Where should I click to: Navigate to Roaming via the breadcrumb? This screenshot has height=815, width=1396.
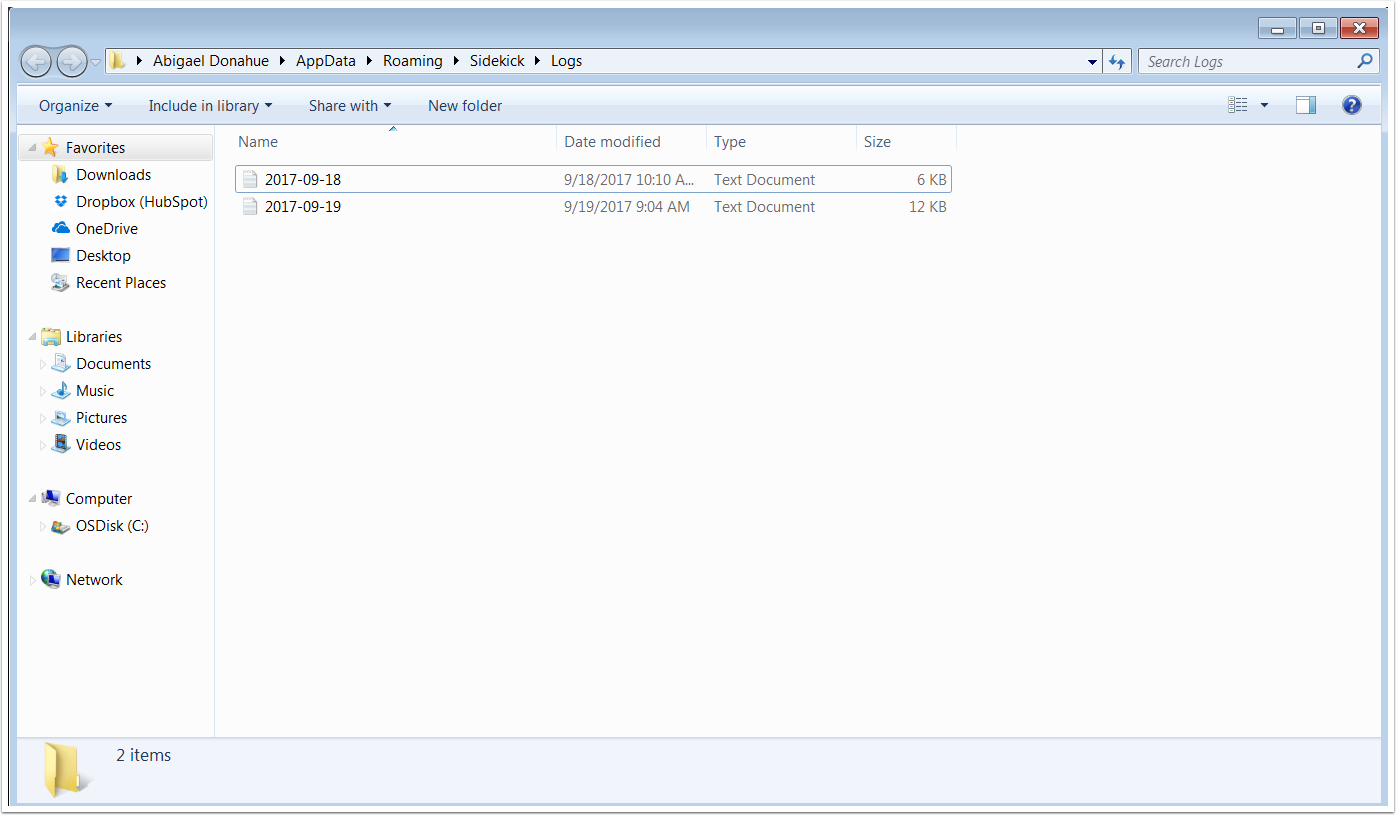tap(413, 61)
